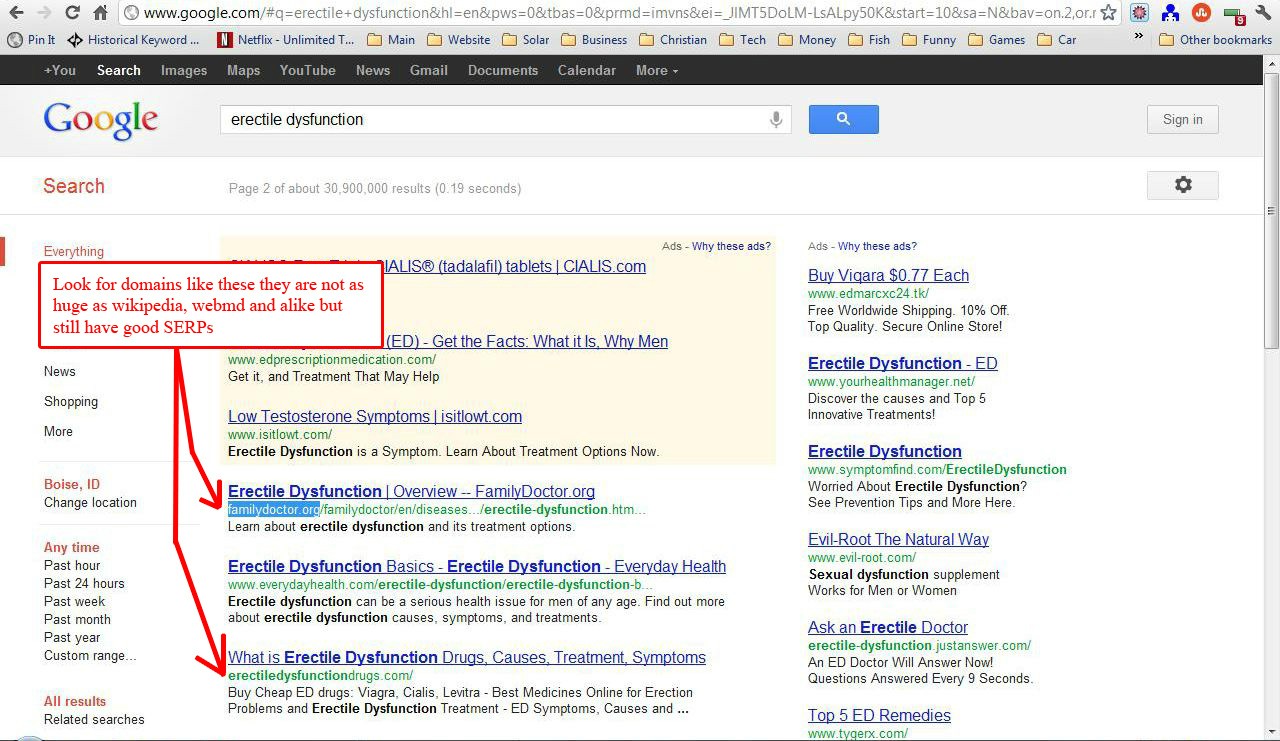Click the browser forward arrow
The image size is (1280, 741).
44,13
